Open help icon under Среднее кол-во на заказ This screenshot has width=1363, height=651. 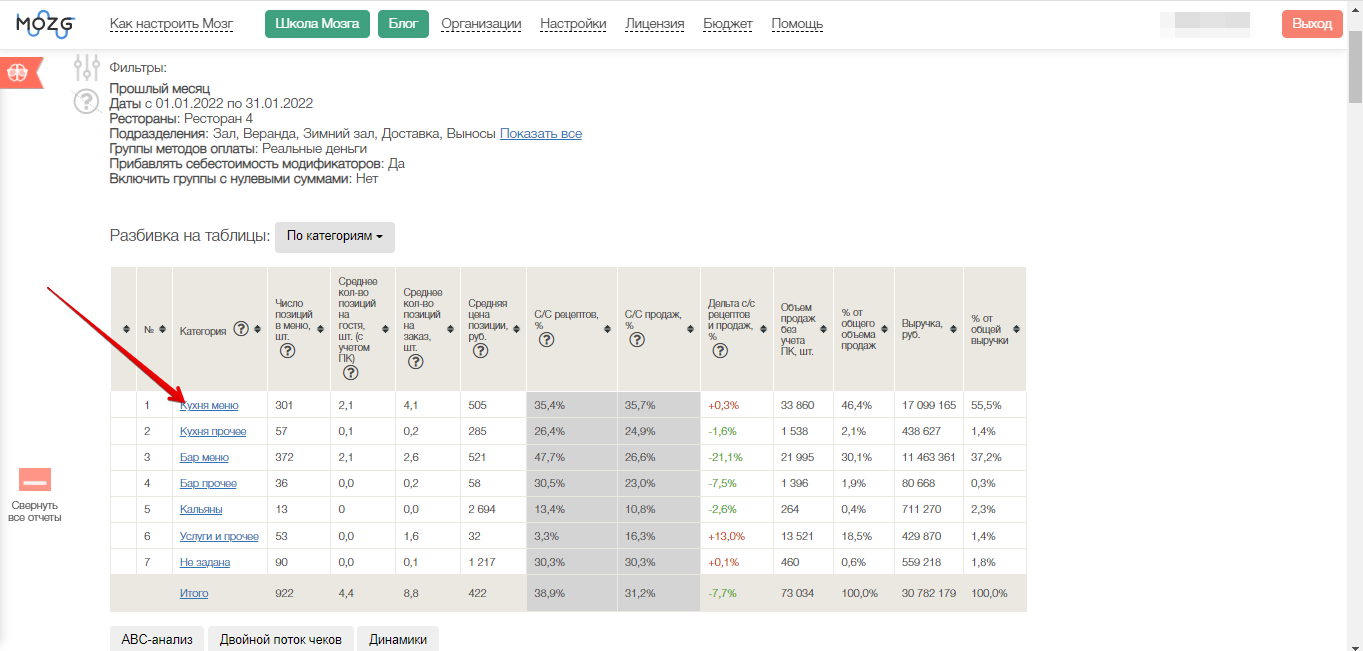click(x=415, y=362)
